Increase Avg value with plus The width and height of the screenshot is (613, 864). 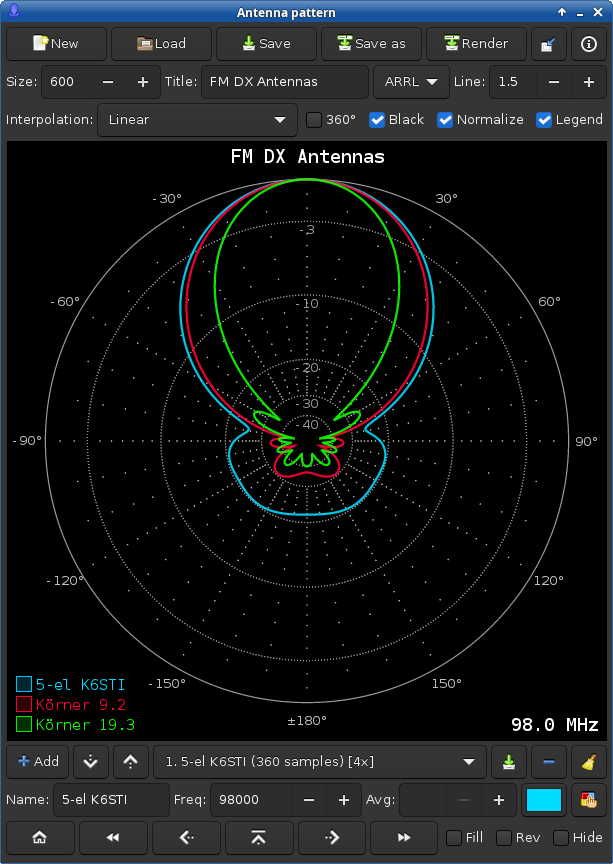(x=499, y=800)
